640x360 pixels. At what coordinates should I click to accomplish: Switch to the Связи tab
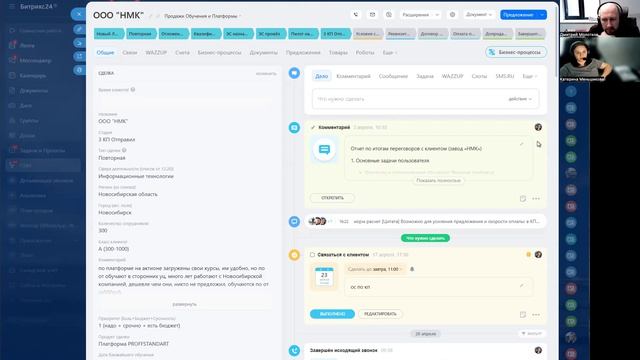point(130,53)
